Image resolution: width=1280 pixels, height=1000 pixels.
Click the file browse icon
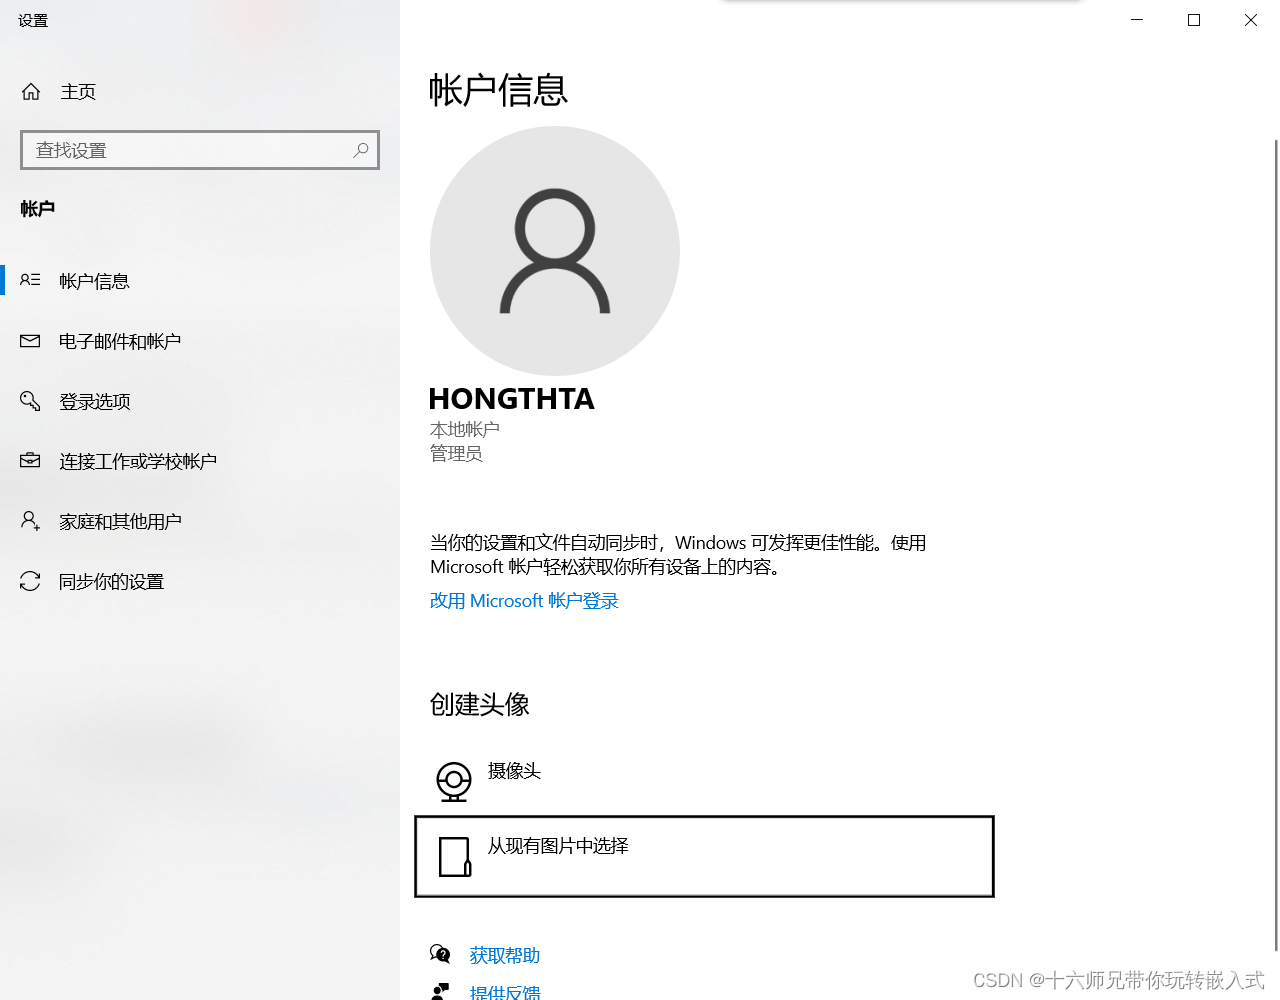[455, 857]
